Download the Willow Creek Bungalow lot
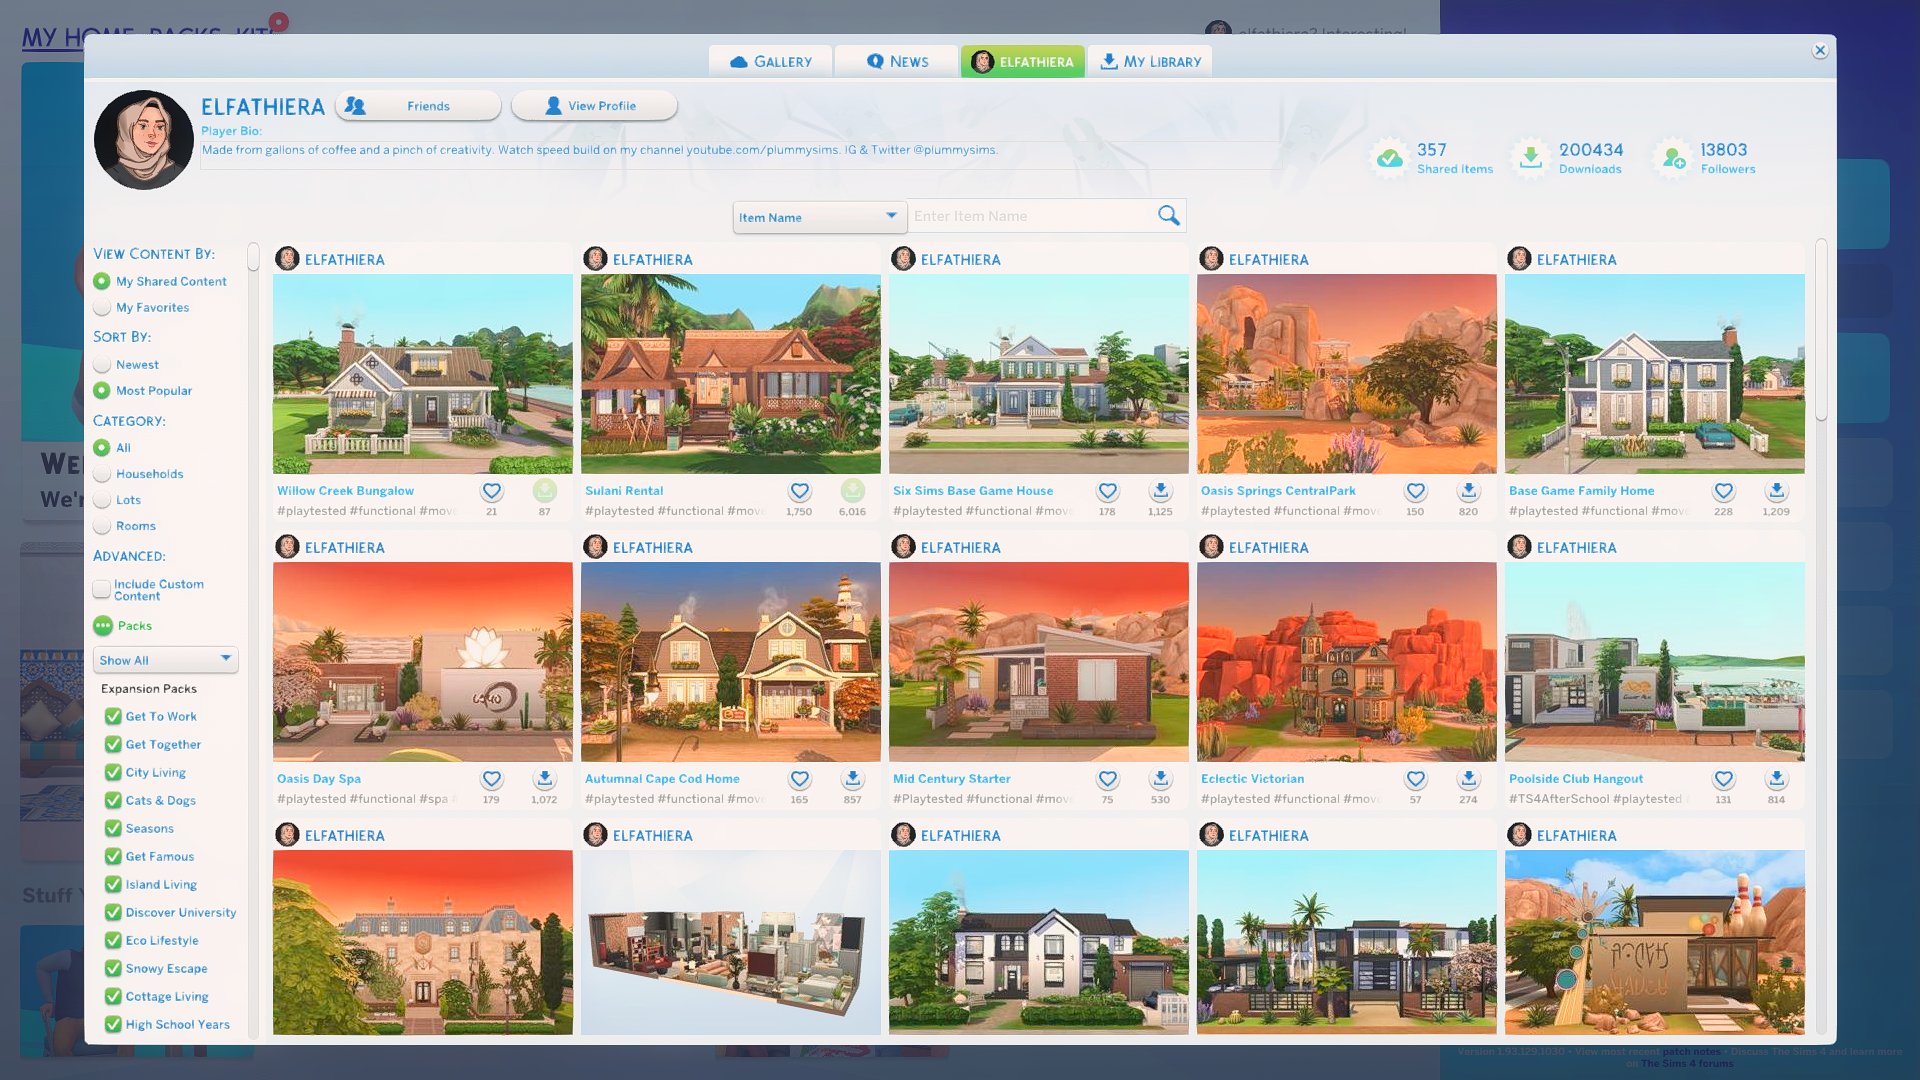Screen dimensions: 1920x1080 544,491
